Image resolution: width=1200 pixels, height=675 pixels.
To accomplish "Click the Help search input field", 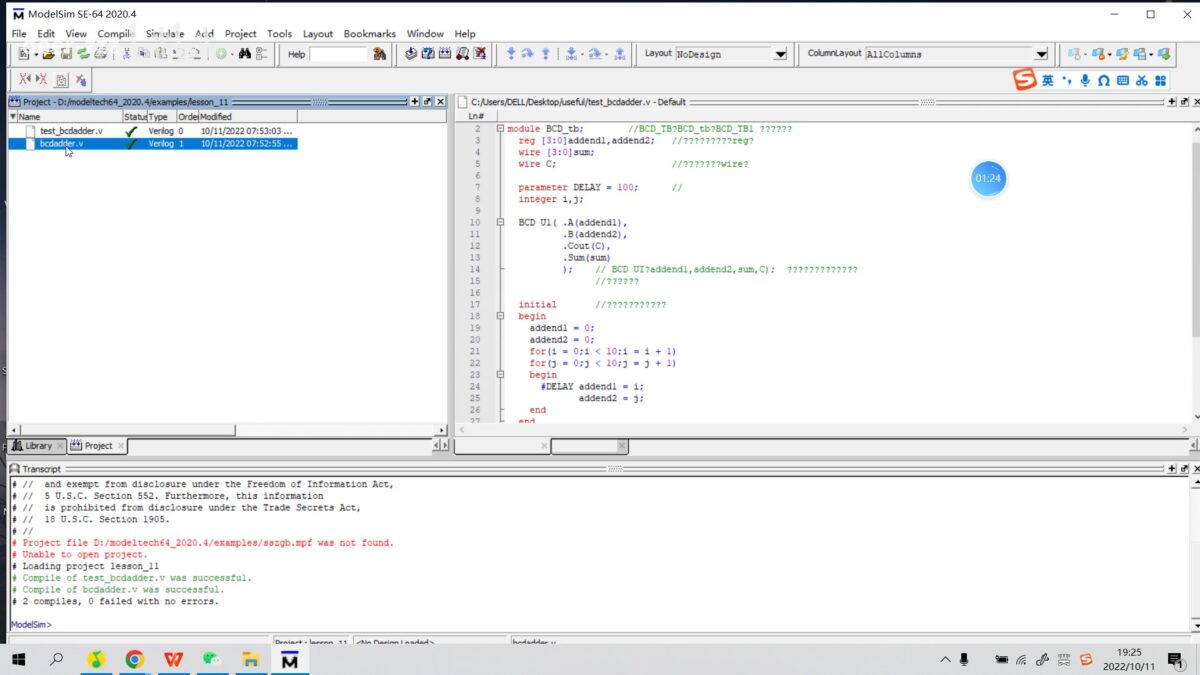I will click(x=339, y=54).
